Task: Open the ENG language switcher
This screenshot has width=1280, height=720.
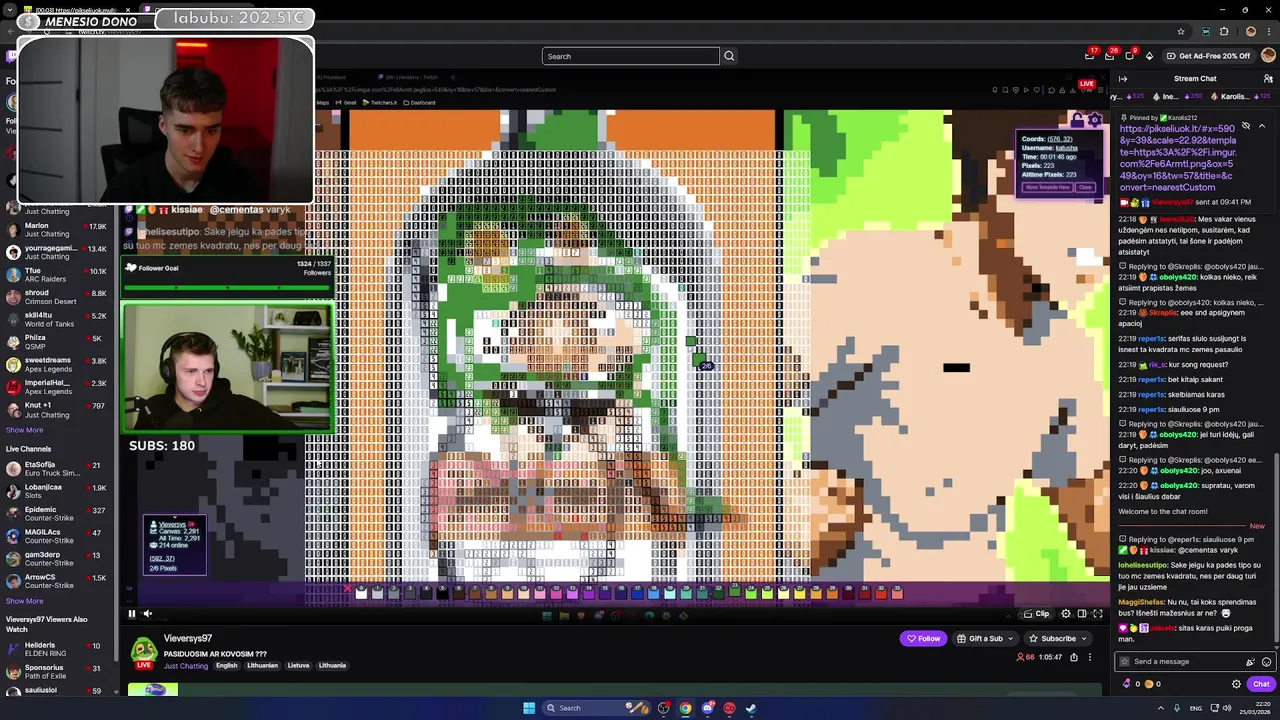Action: pos(1195,708)
